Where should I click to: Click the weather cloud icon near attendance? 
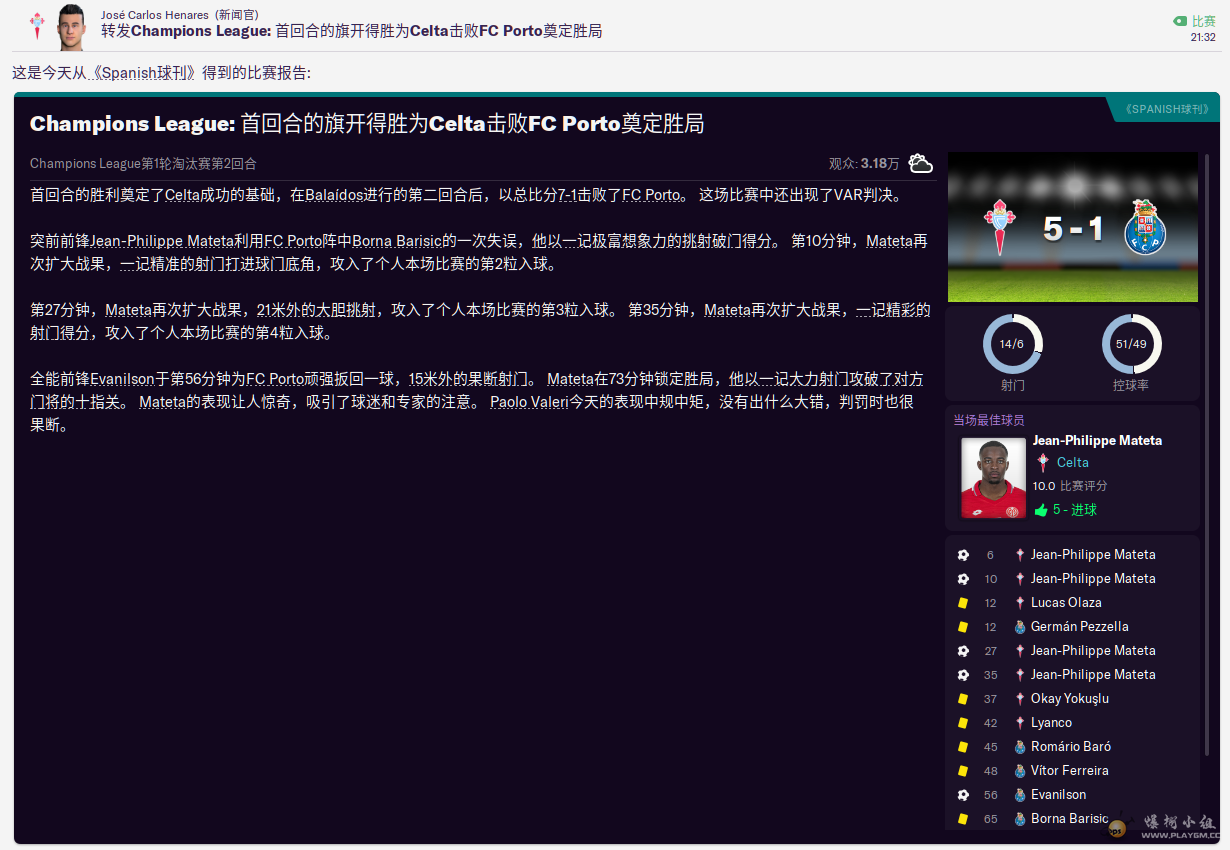coord(920,163)
